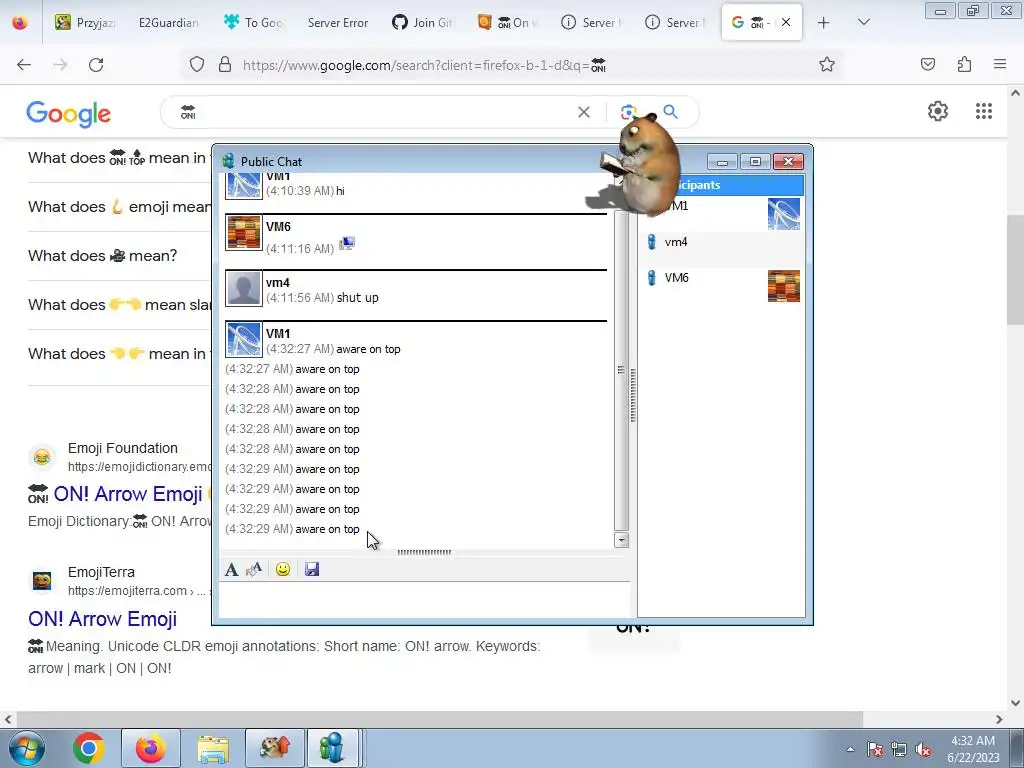
Task: Click the splitter grip between chat and participants
Action: pos(633,395)
